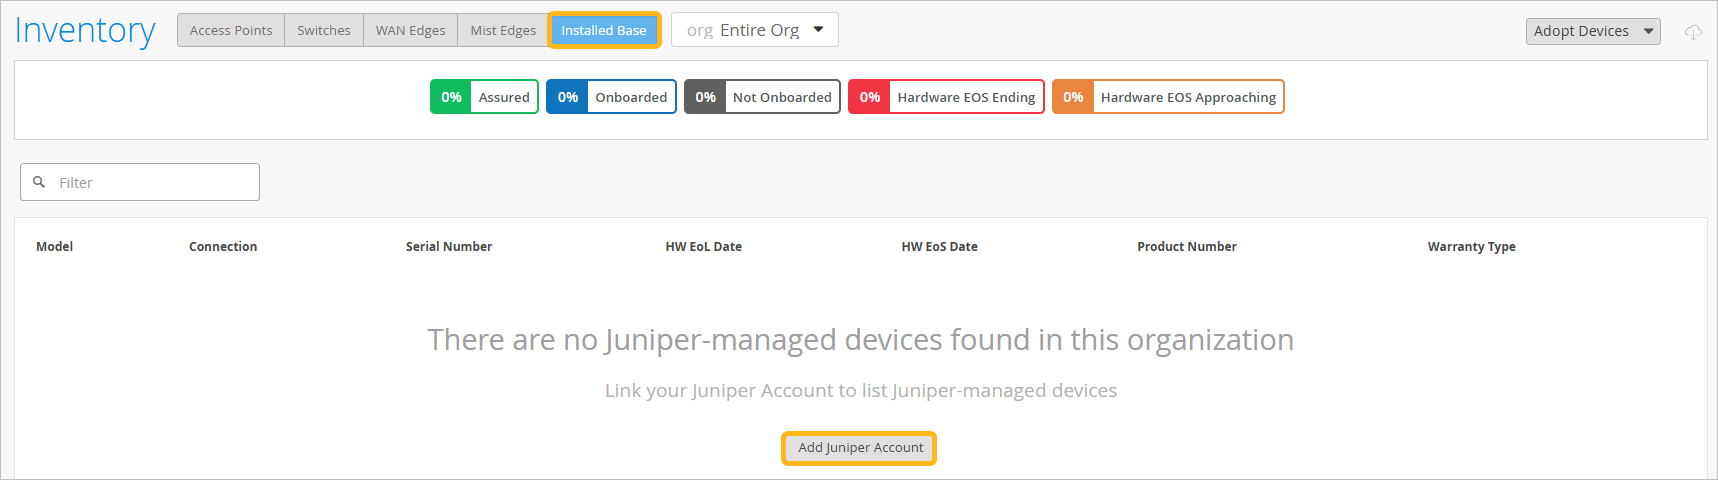Viewport: 1718px width, 480px height.
Task: Sort by HW EoL Date column
Action: click(704, 247)
